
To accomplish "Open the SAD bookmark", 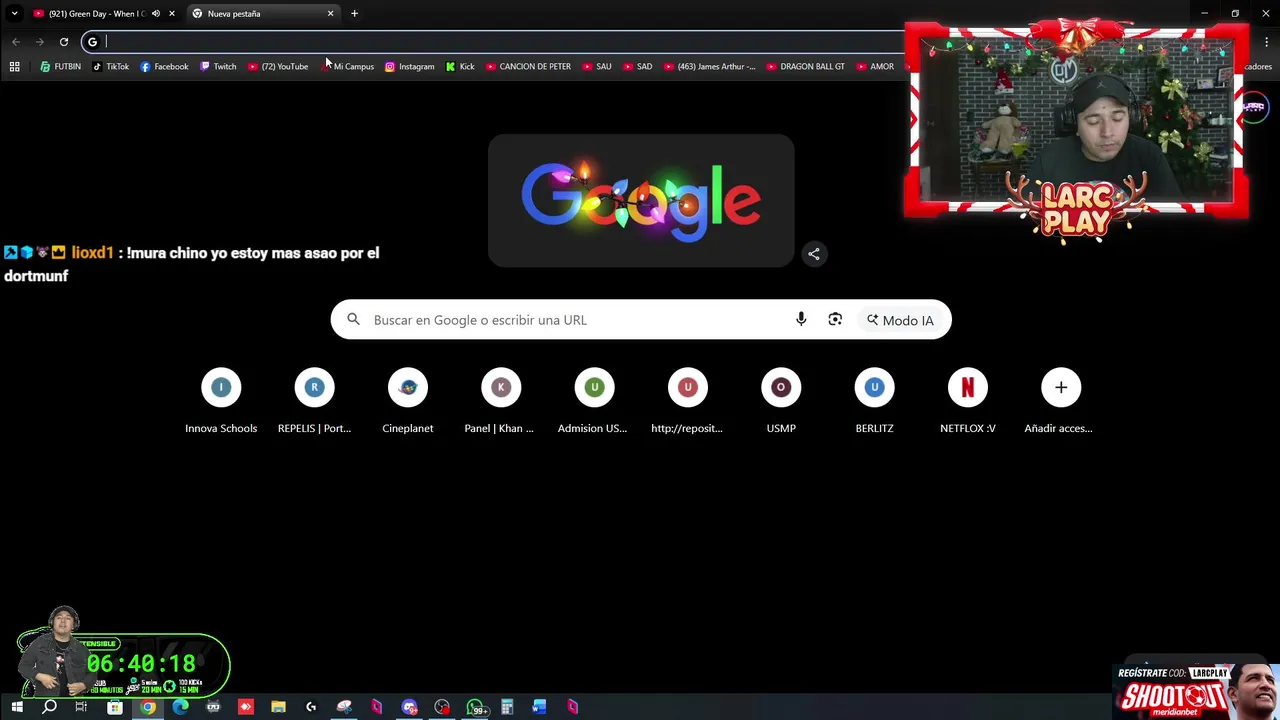I will tap(637, 67).
